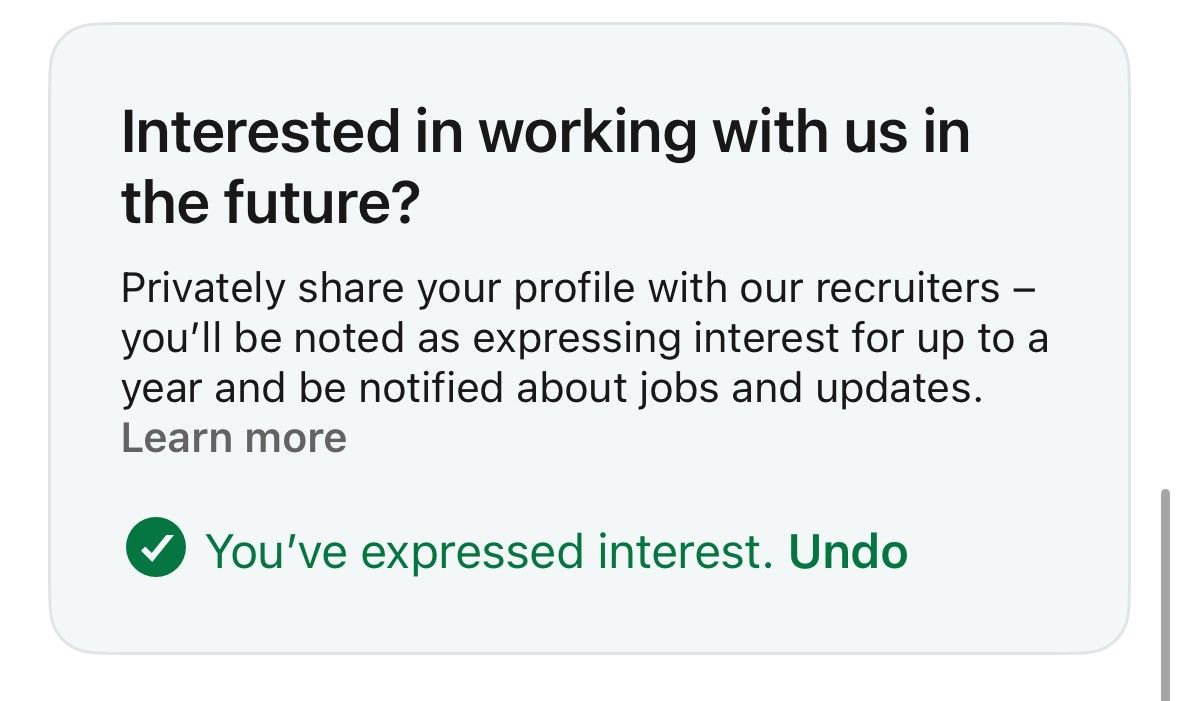1179x701 pixels.
Task: Click "You've expressed interest." status text
Action: click(489, 551)
